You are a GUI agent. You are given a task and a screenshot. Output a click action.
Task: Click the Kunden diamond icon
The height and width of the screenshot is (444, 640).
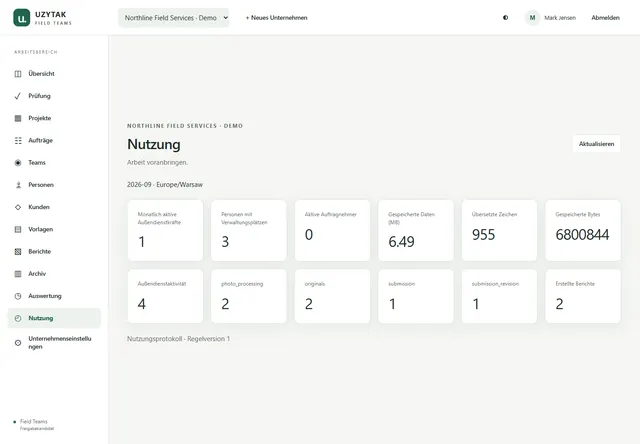pos(18,207)
